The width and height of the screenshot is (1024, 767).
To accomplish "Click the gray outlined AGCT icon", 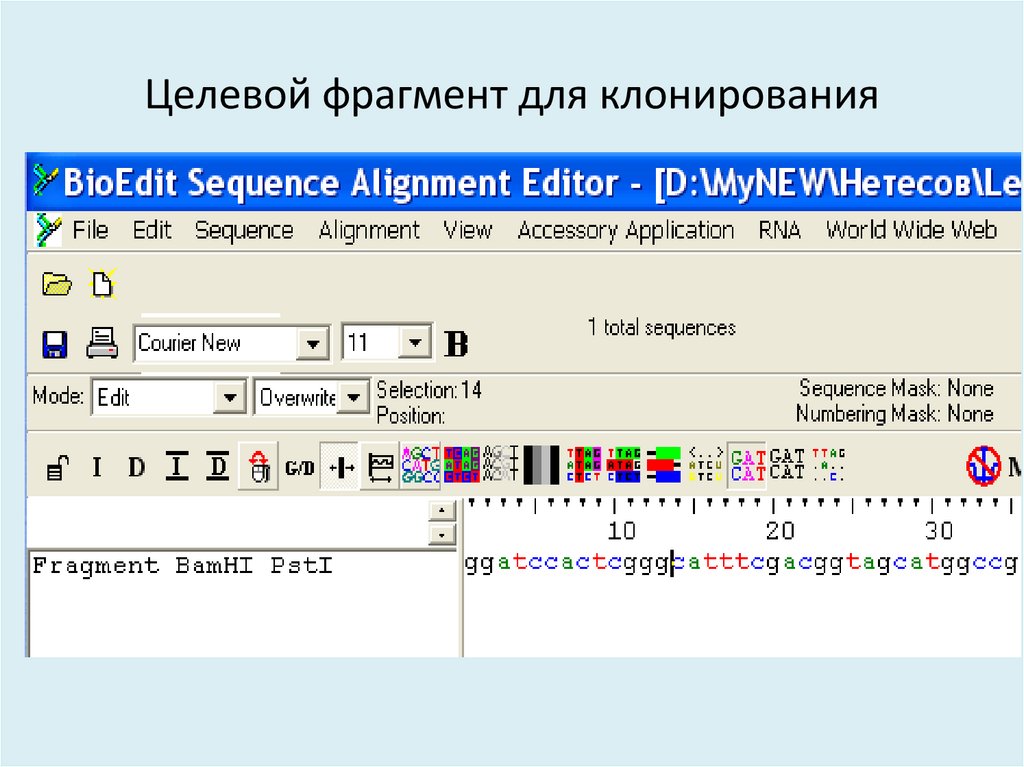I will click(x=501, y=465).
